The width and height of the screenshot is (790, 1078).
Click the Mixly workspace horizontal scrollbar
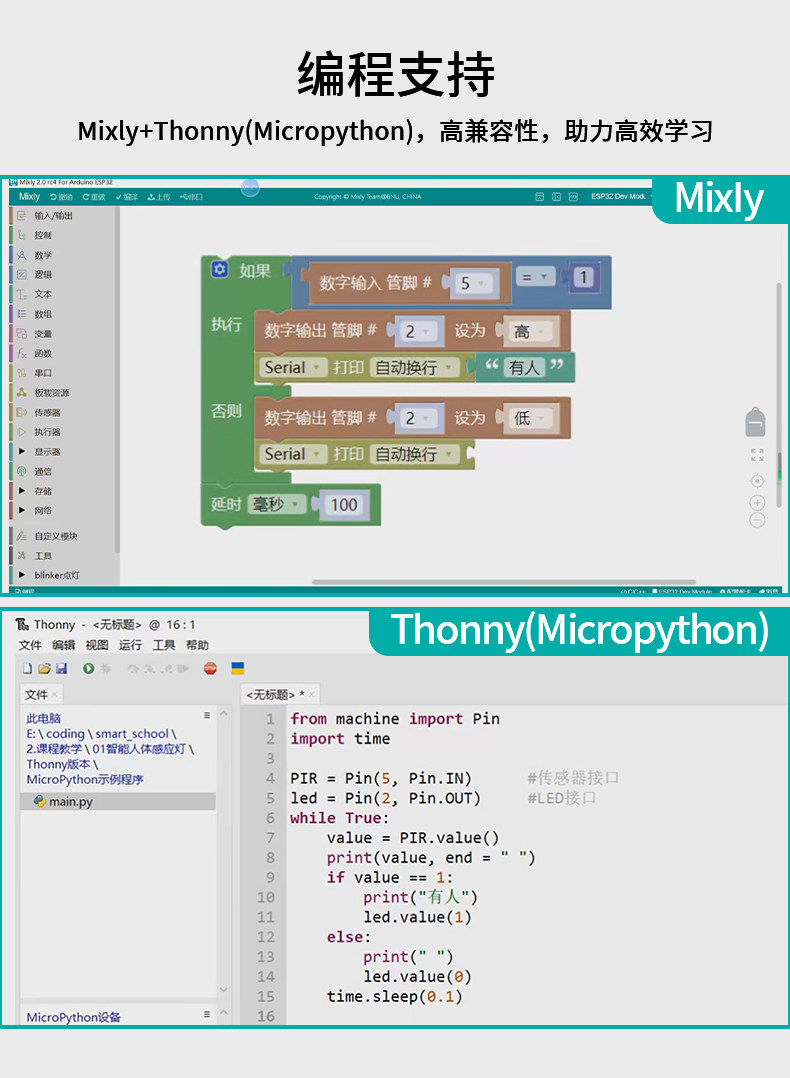pyautogui.click(x=504, y=582)
